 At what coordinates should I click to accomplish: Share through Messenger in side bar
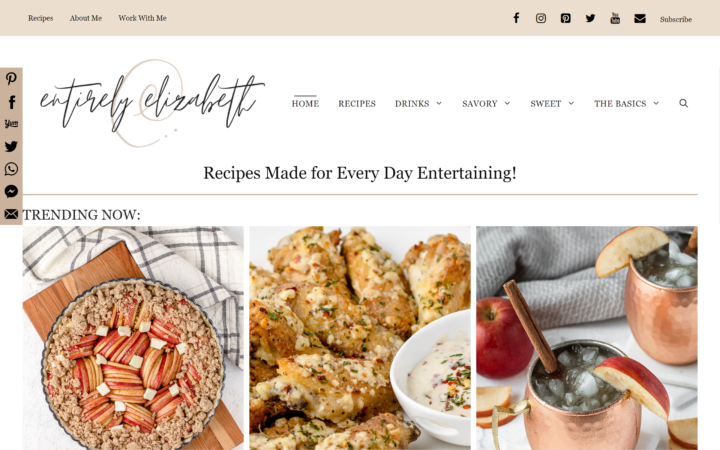[x=11, y=191]
